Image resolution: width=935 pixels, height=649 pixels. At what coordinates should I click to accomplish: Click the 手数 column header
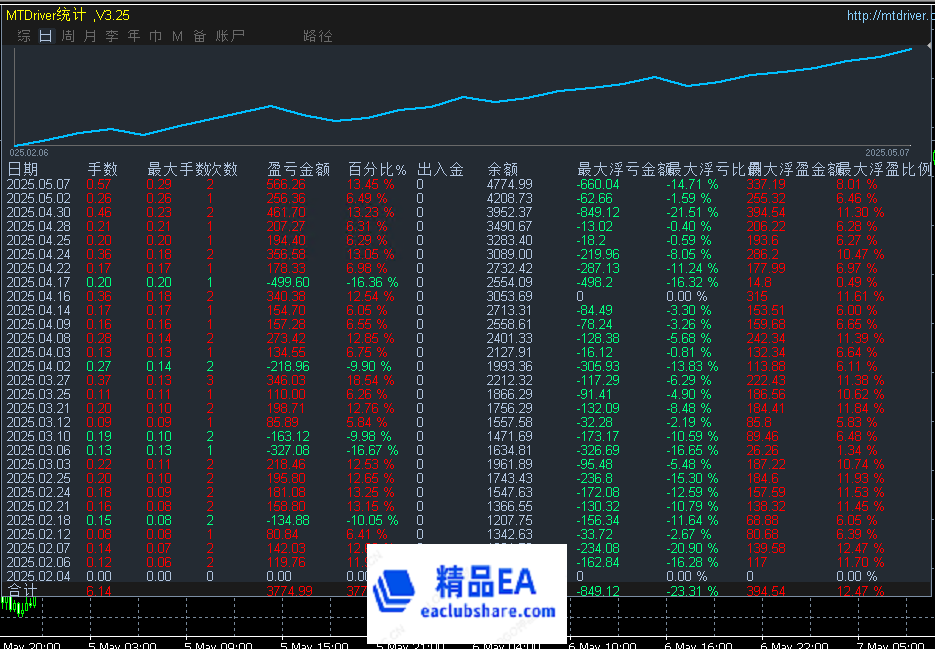(102, 170)
